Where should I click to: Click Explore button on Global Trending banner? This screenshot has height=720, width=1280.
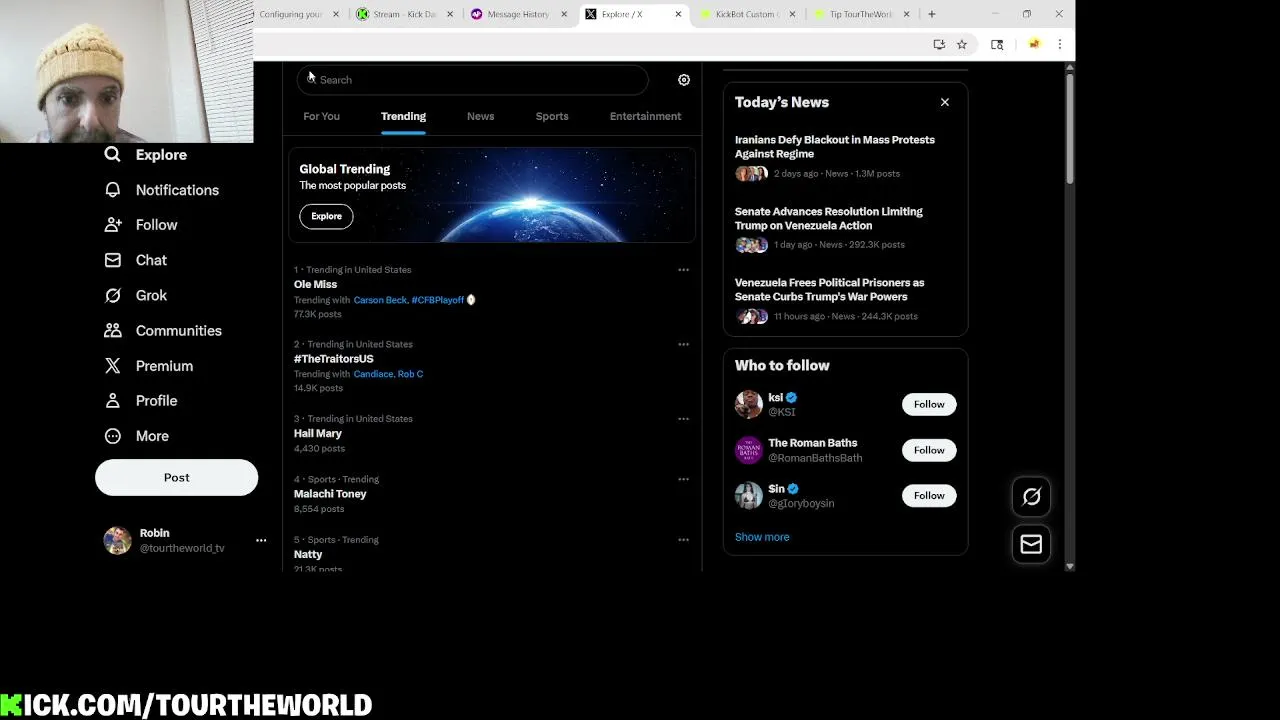pyautogui.click(x=326, y=216)
